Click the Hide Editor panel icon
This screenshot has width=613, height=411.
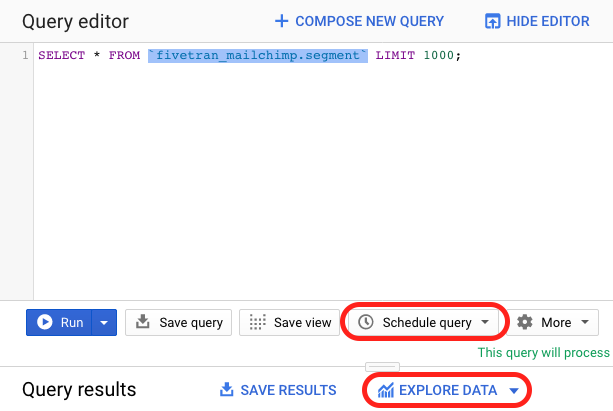(x=492, y=21)
